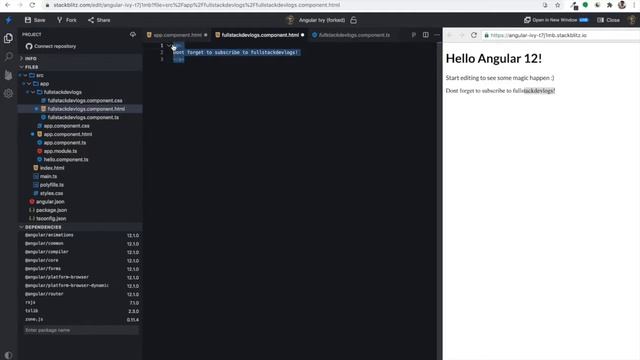Screen dimensions: 640x360
Task: Open main.ts file
Action: [48, 176]
